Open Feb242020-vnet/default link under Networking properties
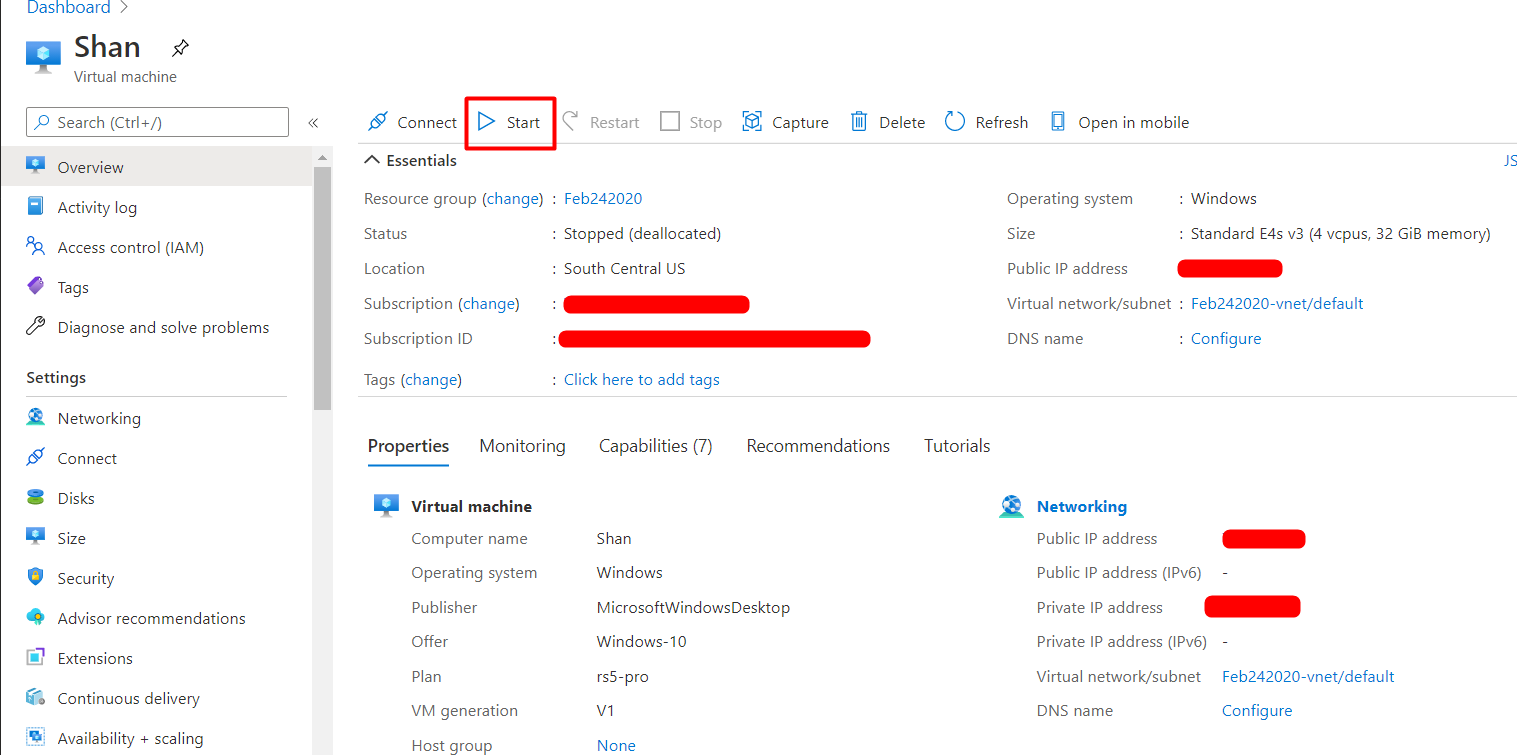This screenshot has height=755, width=1517. point(1308,676)
